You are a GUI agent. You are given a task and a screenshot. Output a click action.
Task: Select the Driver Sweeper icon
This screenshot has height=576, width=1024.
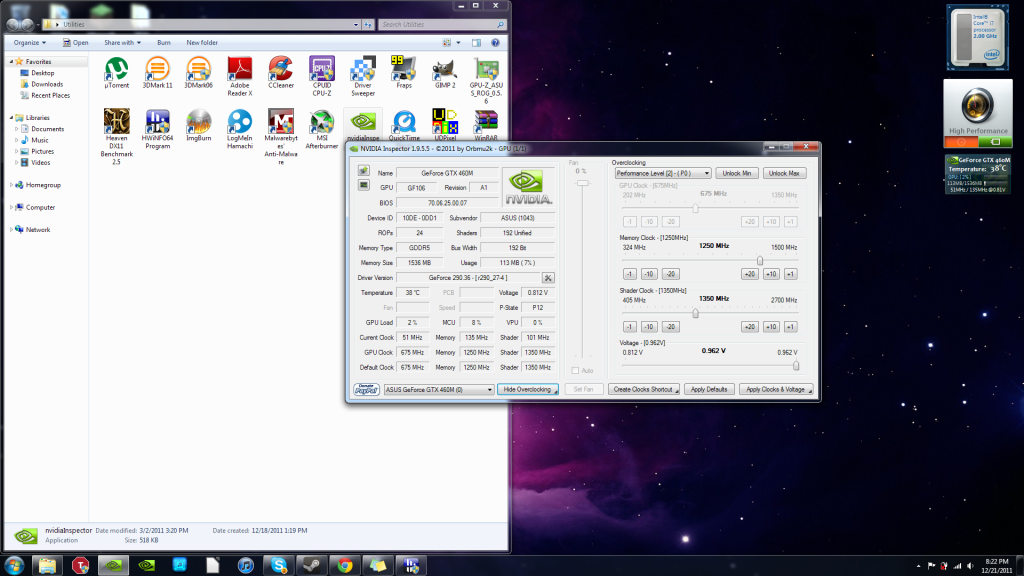363,76
